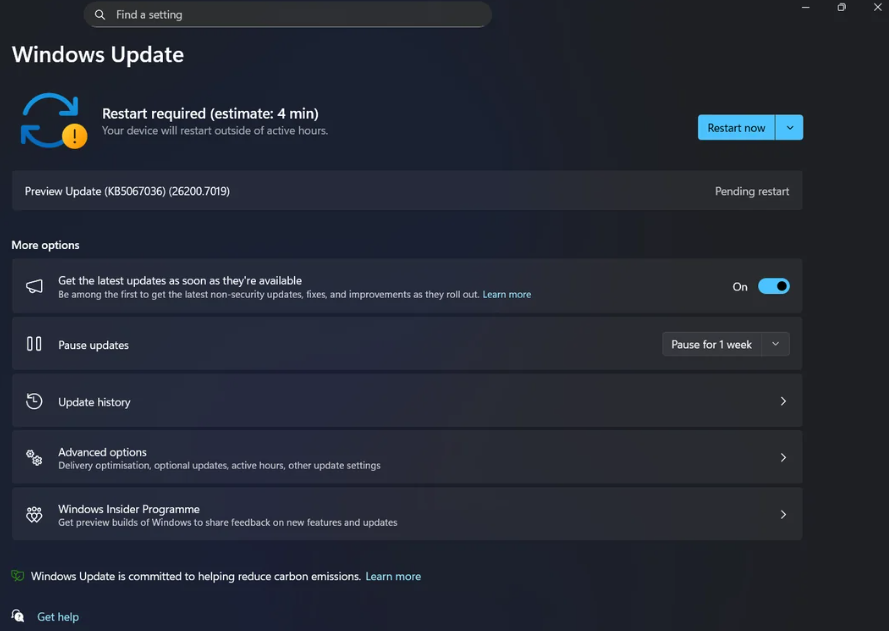
Task: Click the search magnifier icon
Action: point(100,15)
